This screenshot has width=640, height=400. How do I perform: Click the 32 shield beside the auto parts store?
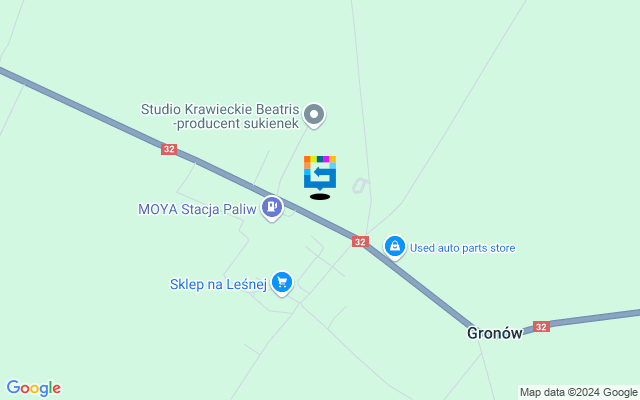360,242
